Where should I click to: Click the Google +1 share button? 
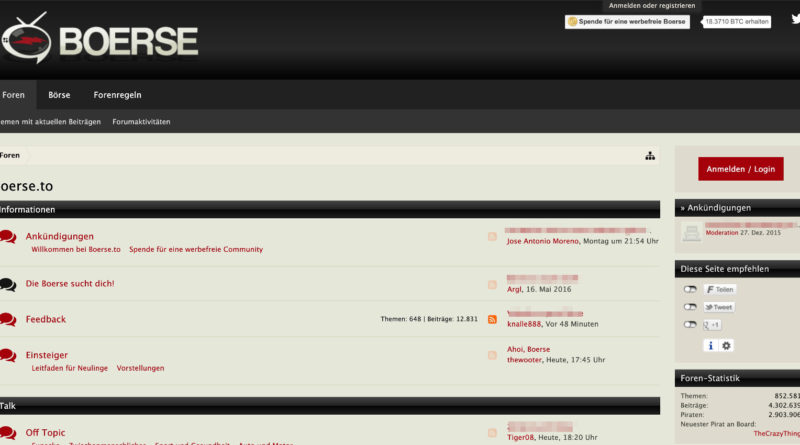(x=712, y=325)
